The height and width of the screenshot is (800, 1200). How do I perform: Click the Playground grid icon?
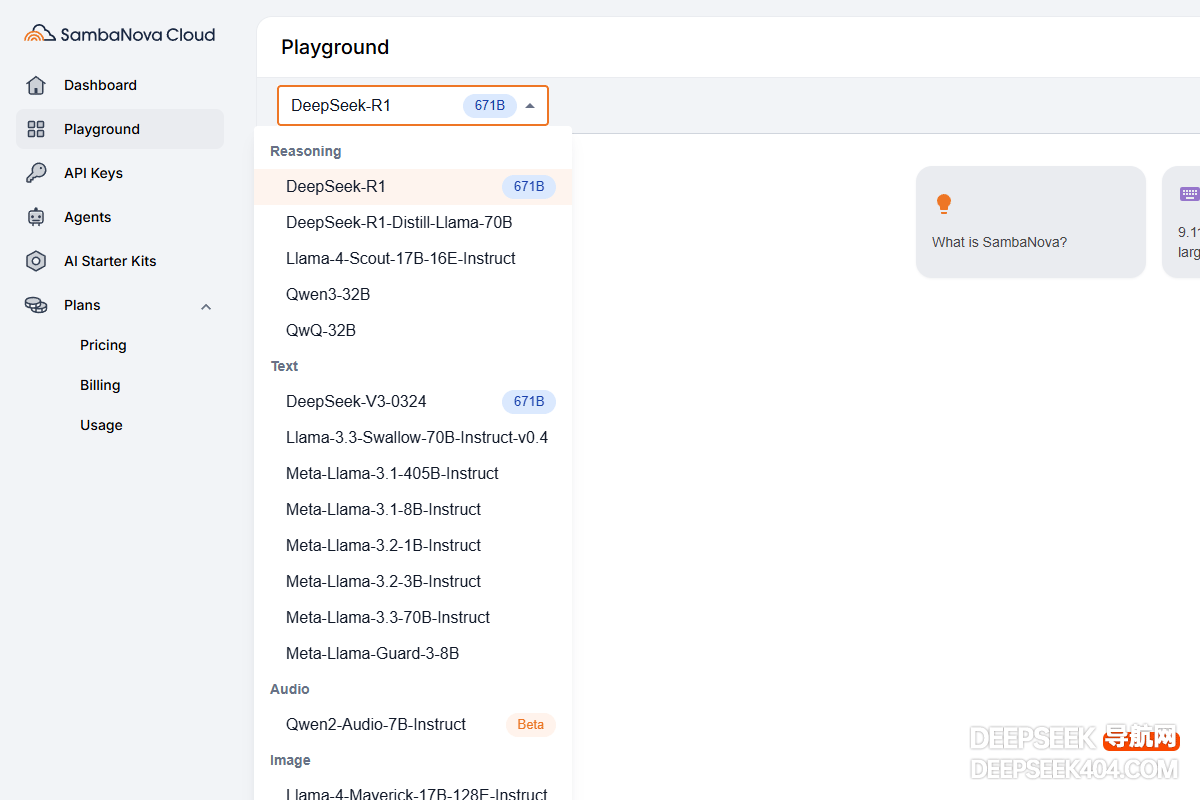coord(36,129)
